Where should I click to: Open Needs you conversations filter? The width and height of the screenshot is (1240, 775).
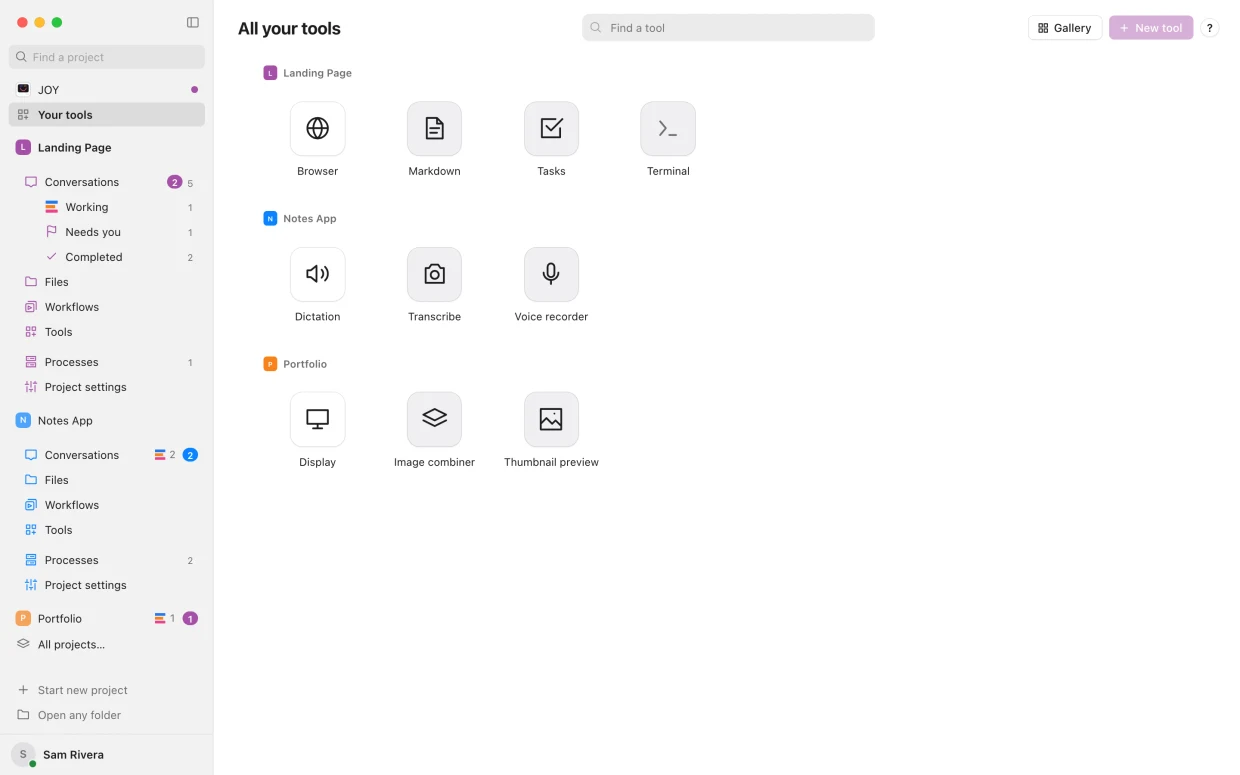pos(107,232)
